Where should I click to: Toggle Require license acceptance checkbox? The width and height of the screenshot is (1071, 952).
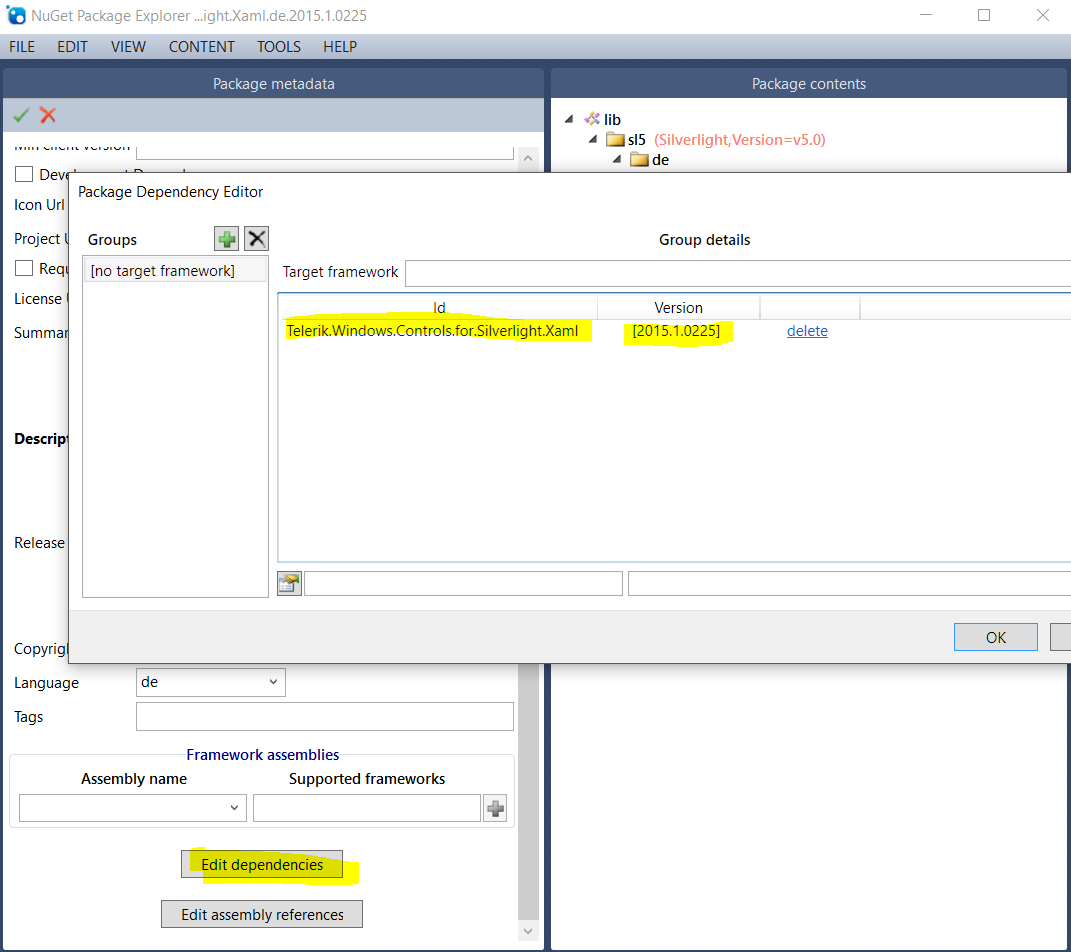point(24,268)
